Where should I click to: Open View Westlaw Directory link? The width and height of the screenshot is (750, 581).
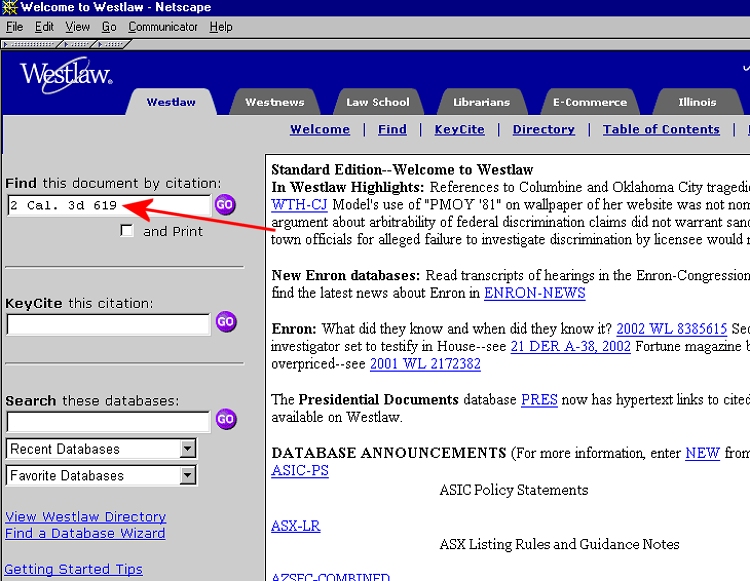tap(86, 516)
